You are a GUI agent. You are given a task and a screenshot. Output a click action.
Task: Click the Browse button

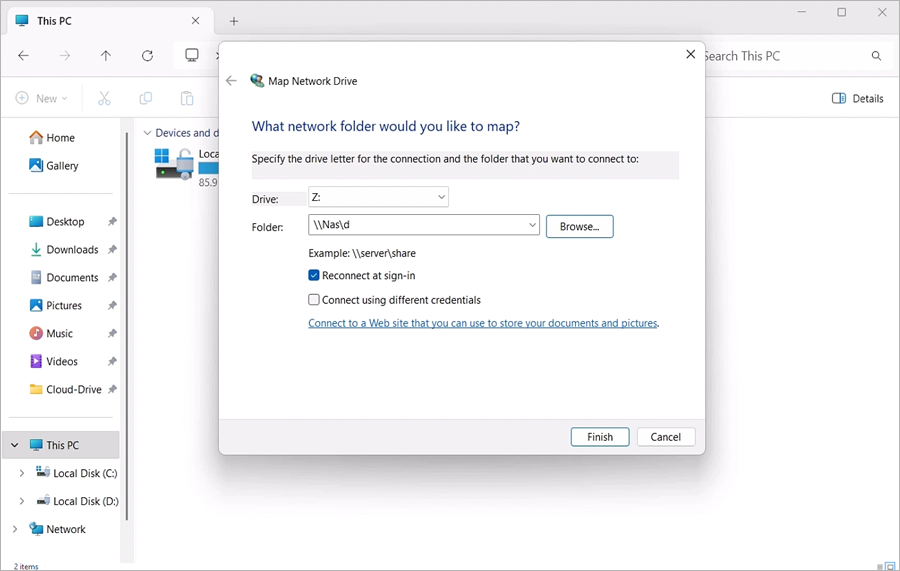point(579,226)
